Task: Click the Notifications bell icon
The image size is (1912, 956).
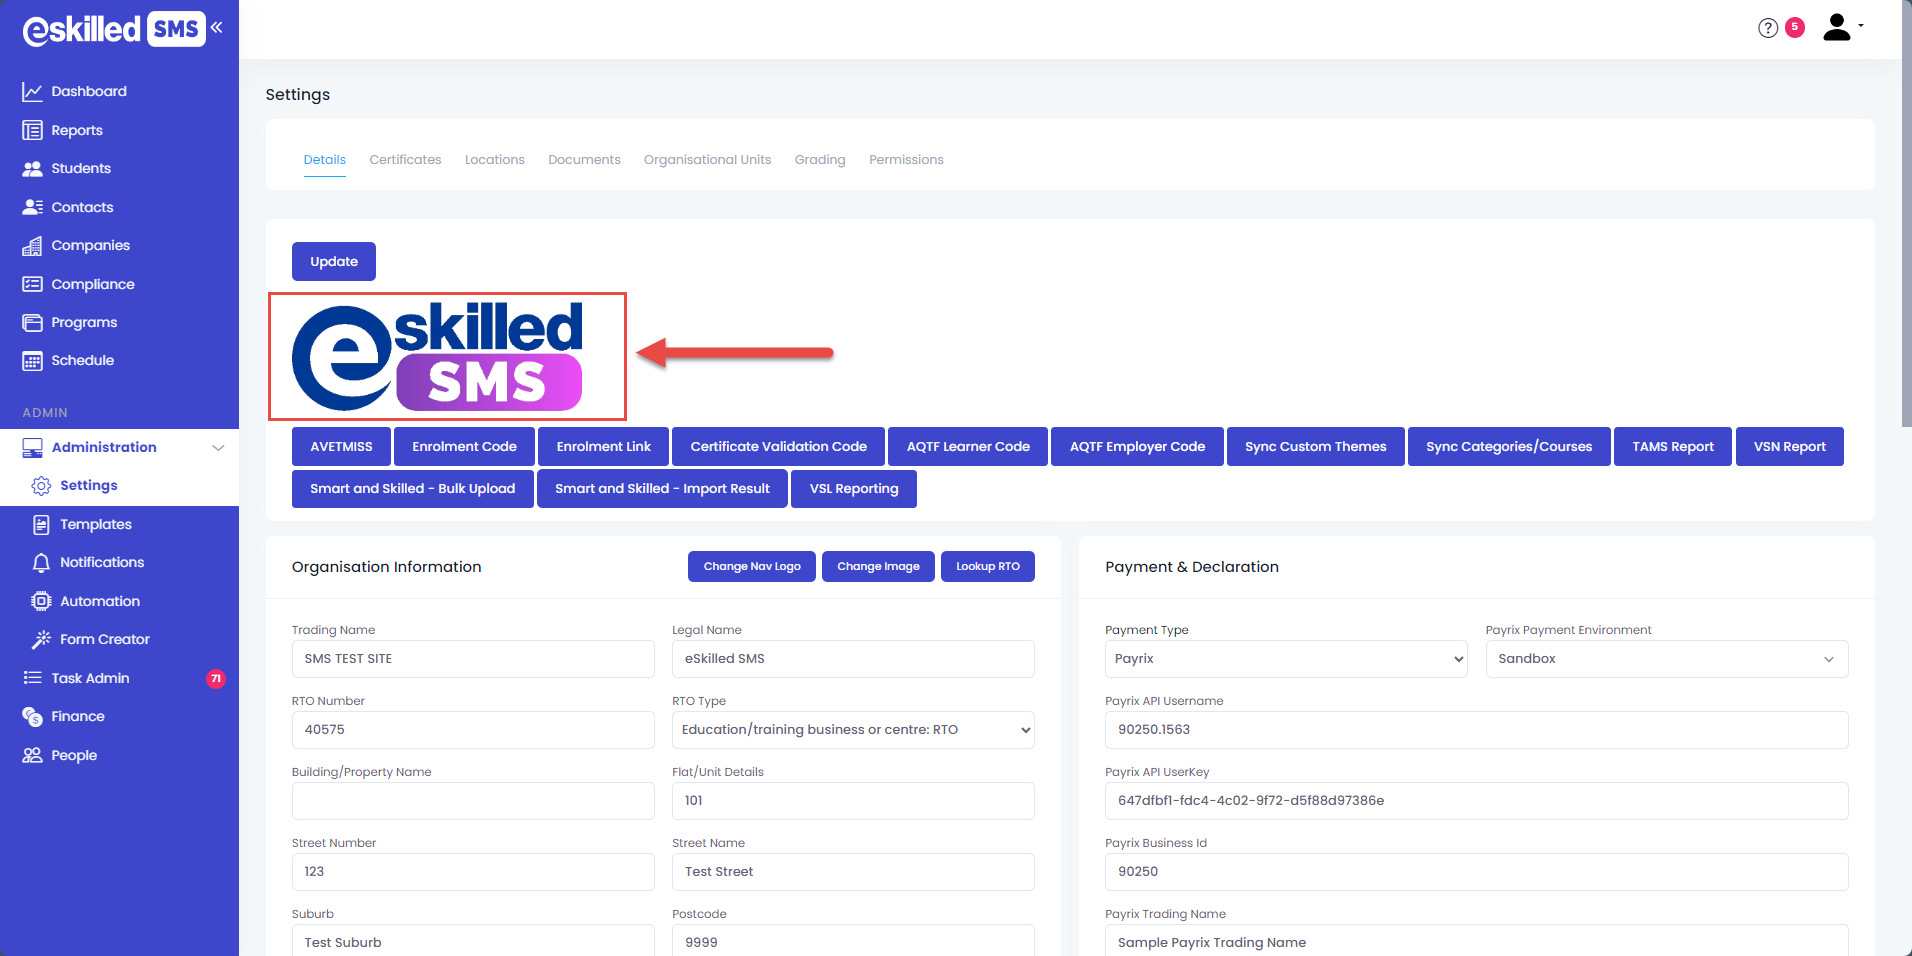Action: 41,563
